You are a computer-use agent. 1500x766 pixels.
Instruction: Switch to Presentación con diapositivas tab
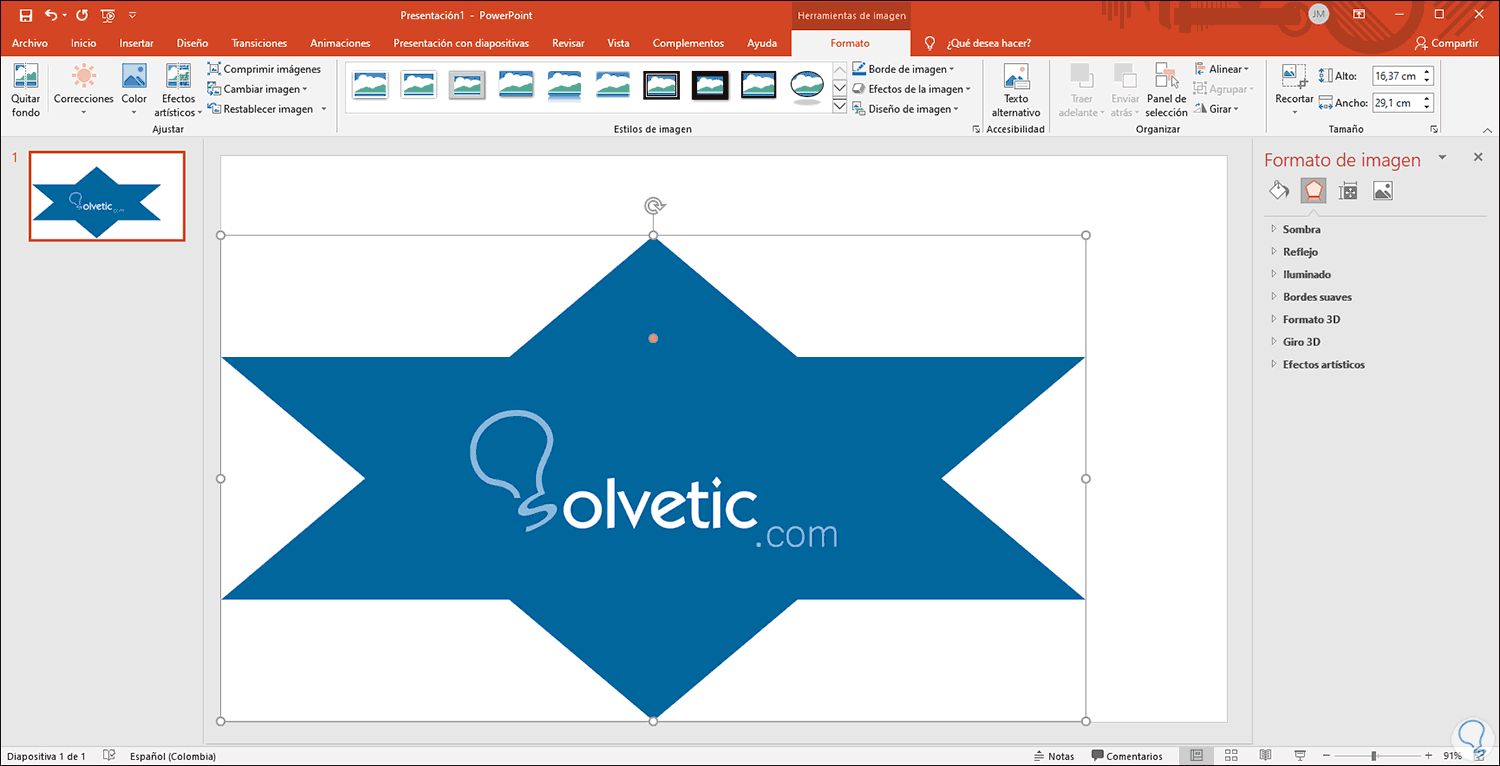(461, 43)
